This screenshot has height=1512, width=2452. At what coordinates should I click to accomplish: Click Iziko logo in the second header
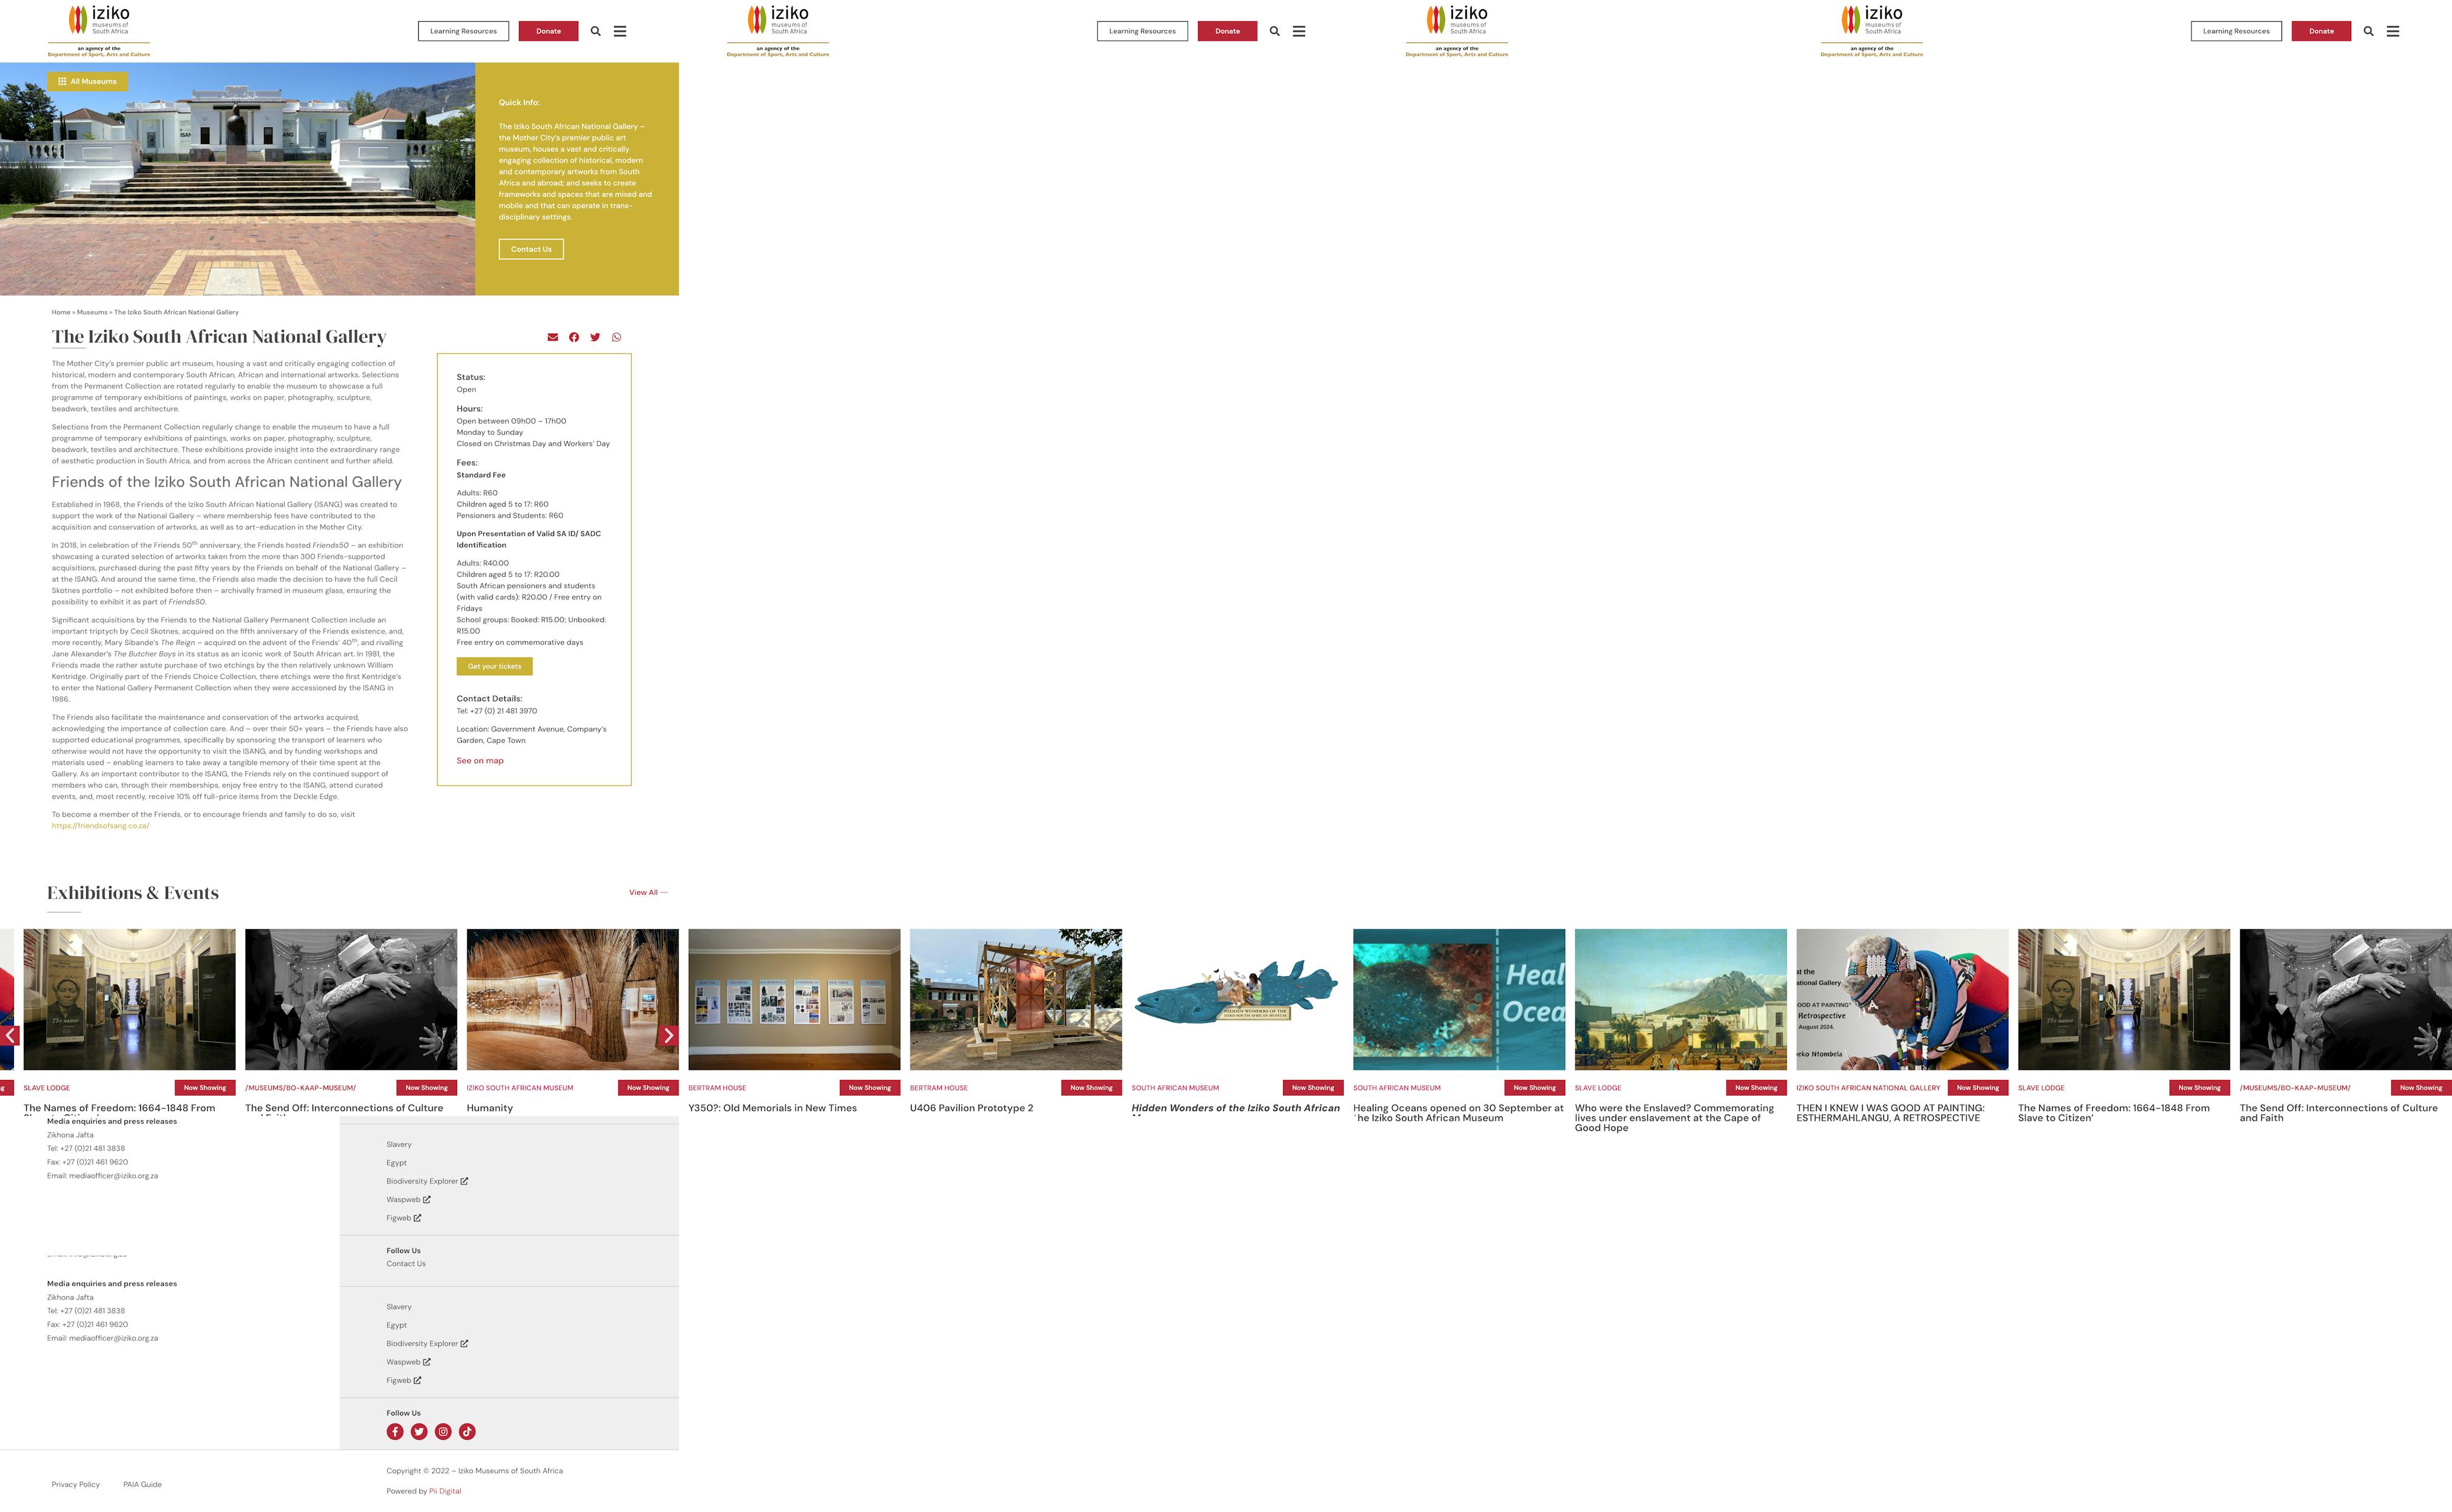tap(778, 31)
